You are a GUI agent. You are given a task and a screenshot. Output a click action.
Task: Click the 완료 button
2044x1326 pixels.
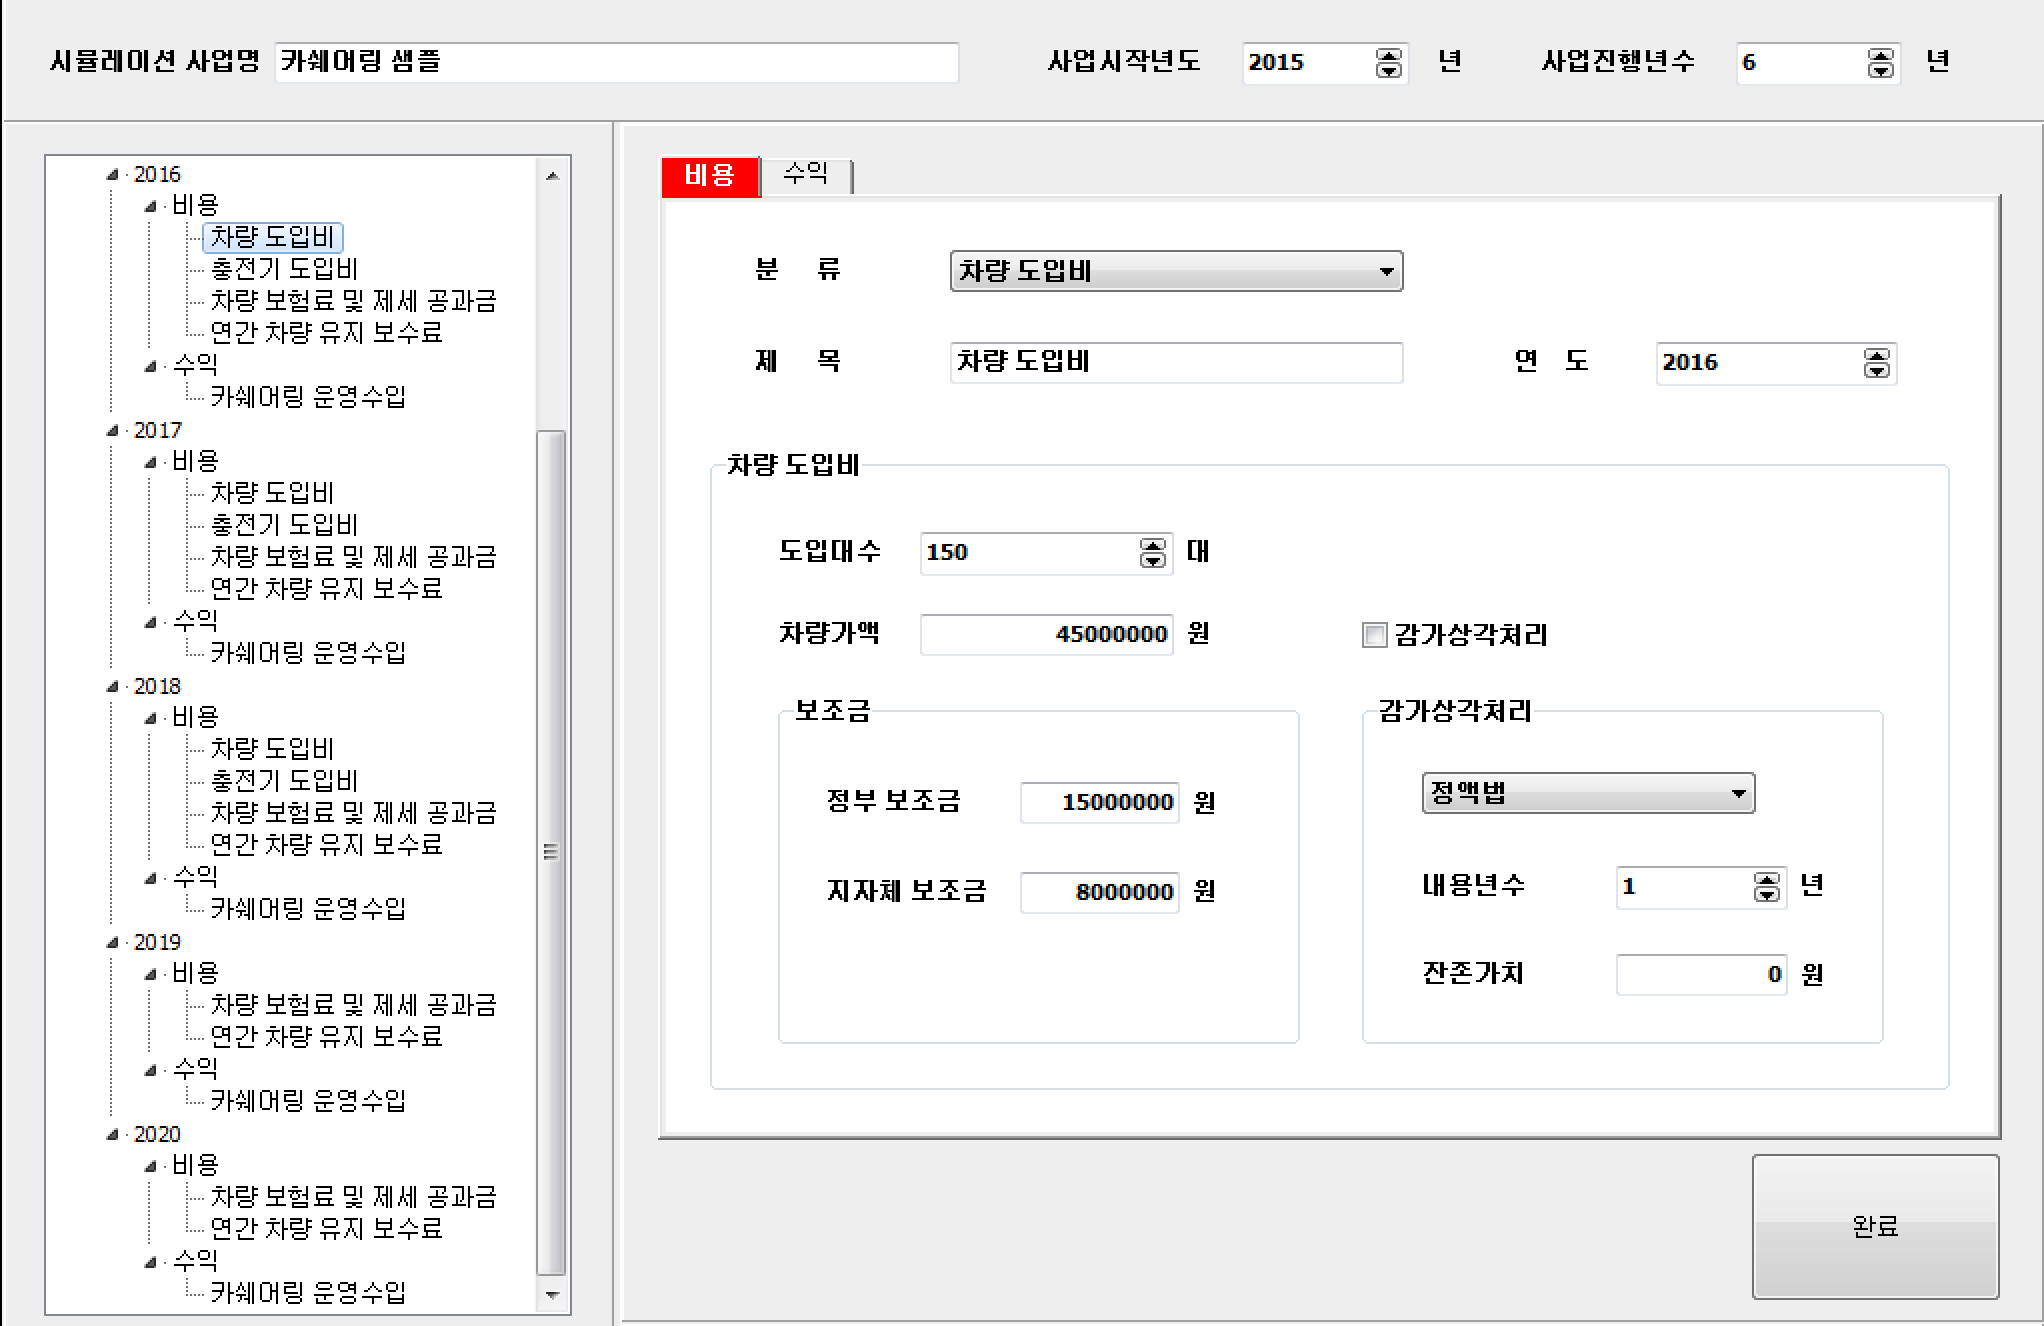click(x=1874, y=1226)
